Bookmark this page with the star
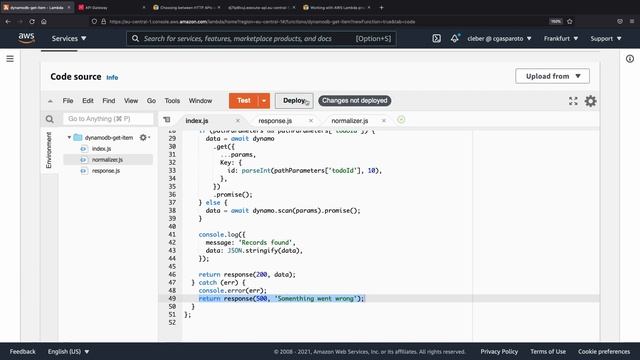Screen dimensions: 640x360 (x=570, y=22)
